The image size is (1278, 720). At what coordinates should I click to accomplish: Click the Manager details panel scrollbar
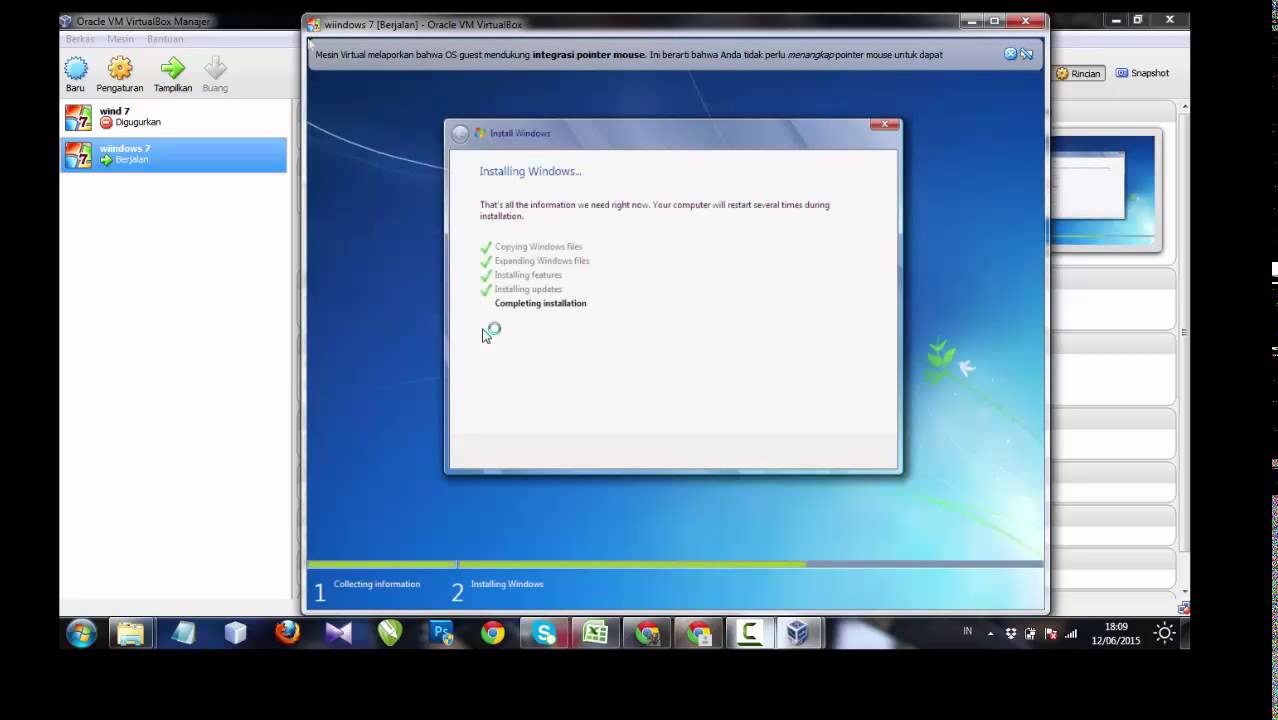tap(1184, 330)
